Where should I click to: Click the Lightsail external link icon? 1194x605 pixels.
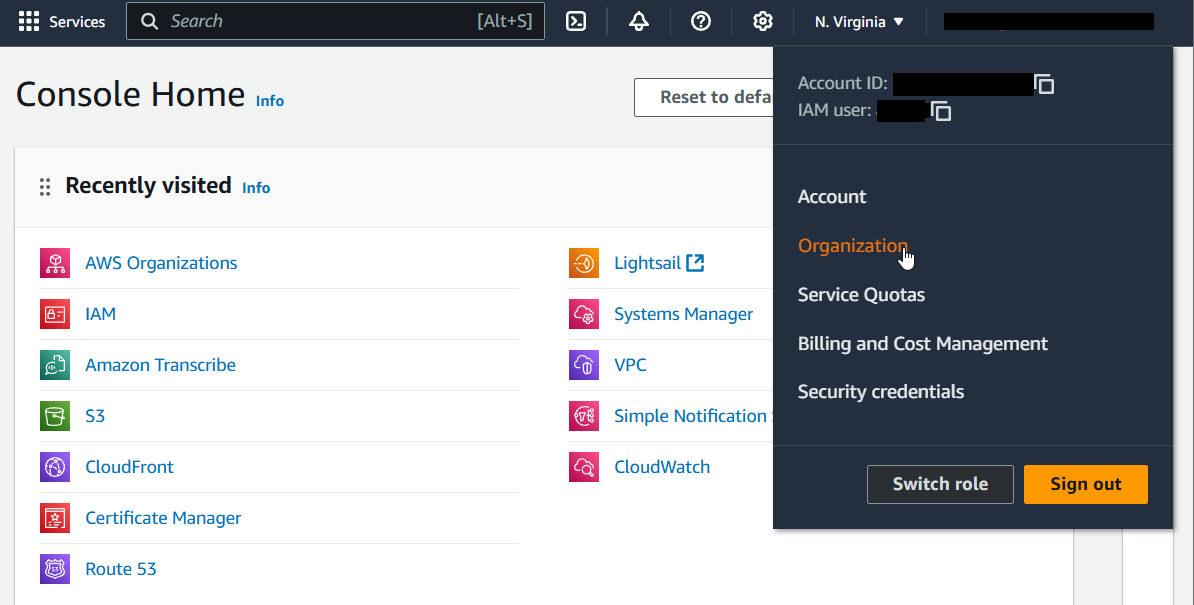point(695,263)
